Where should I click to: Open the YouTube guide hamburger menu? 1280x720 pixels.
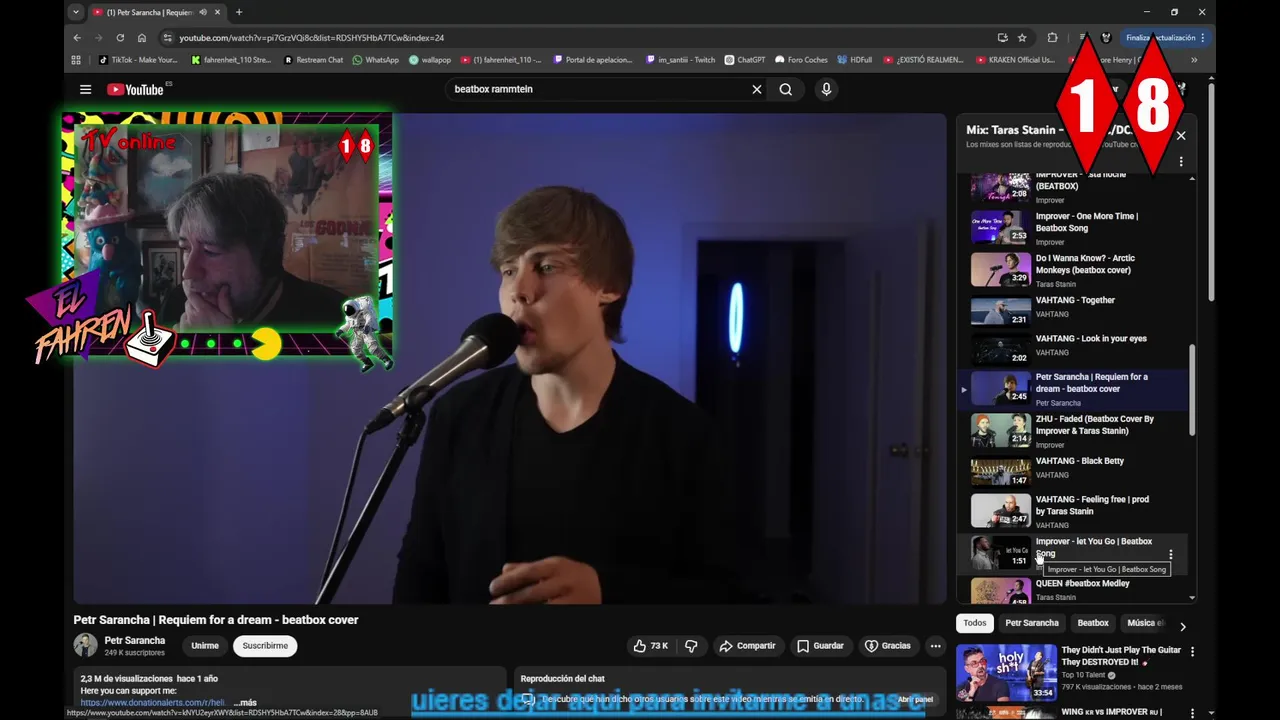pos(85,89)
